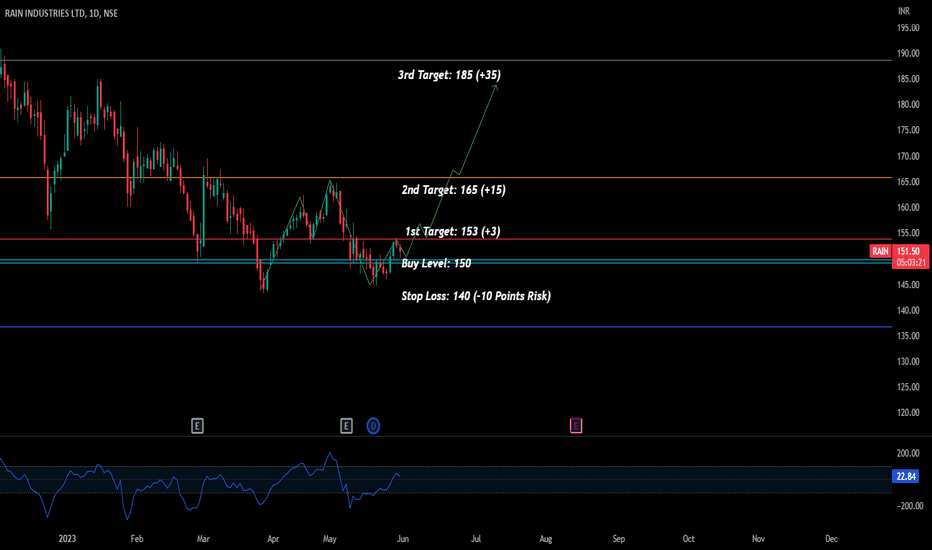Select the 151.50 current price label
This screenshot has height=550, width=932.
(908, 252)
